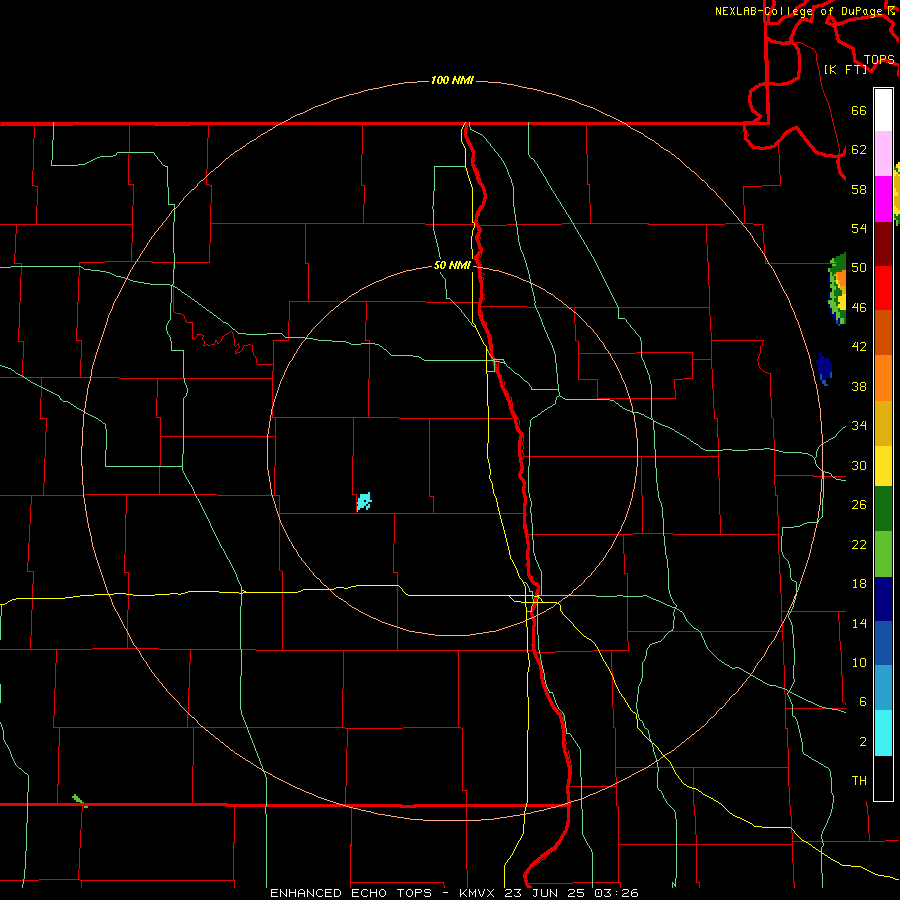The height and width of the screenshot is (900, 900).
Task: Click the '42' legend value
Action: tap(859, 347)
